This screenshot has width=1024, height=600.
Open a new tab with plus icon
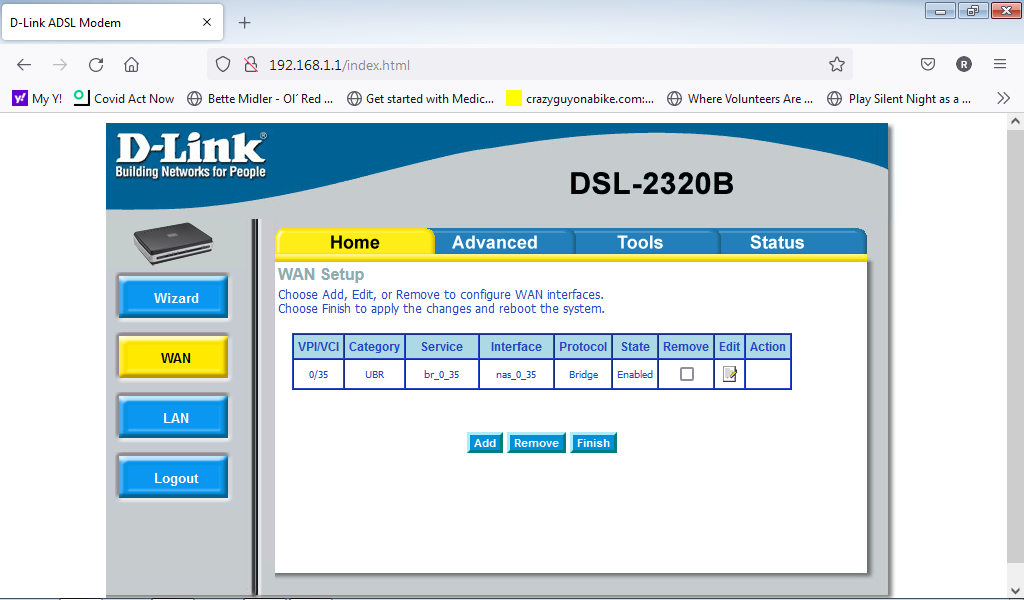tap(244, 23)
